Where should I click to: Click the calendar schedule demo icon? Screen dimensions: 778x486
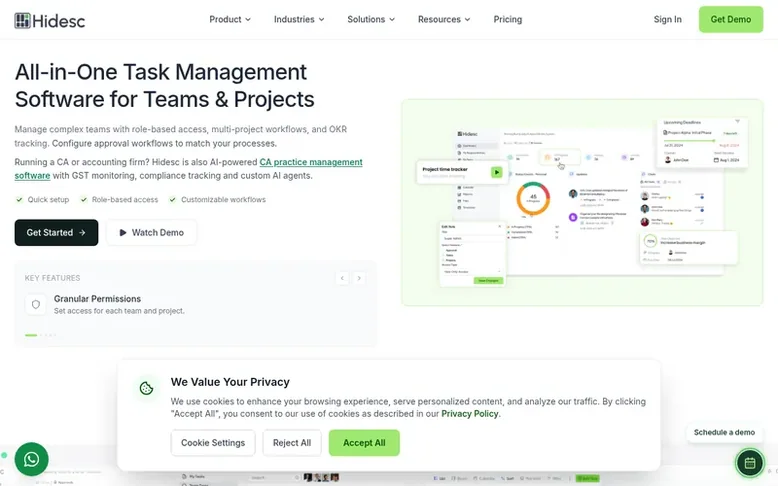750,463
